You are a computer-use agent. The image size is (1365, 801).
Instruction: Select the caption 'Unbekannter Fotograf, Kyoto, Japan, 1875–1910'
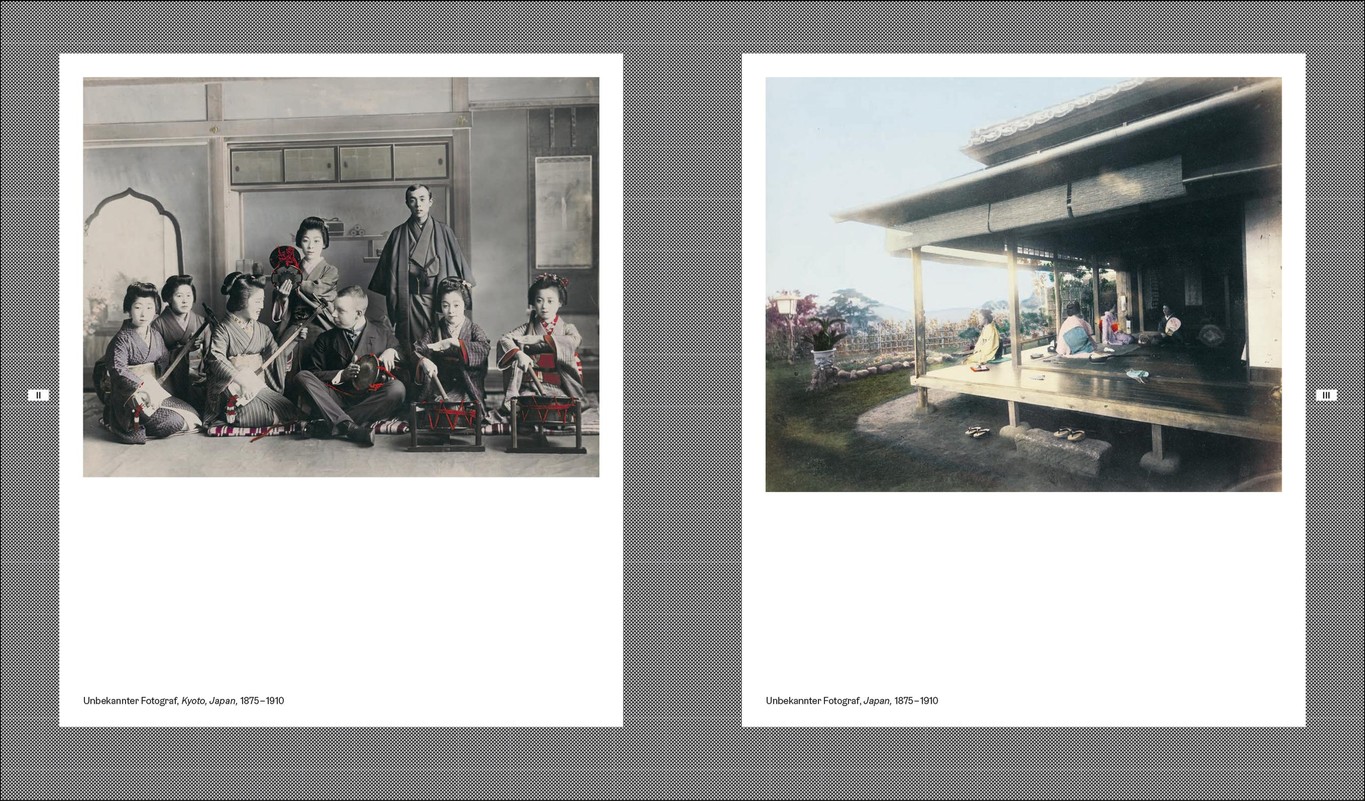[183, 701]
